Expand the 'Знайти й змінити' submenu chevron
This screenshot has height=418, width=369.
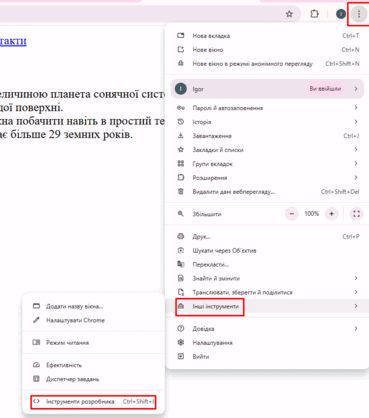pos(356,278)
